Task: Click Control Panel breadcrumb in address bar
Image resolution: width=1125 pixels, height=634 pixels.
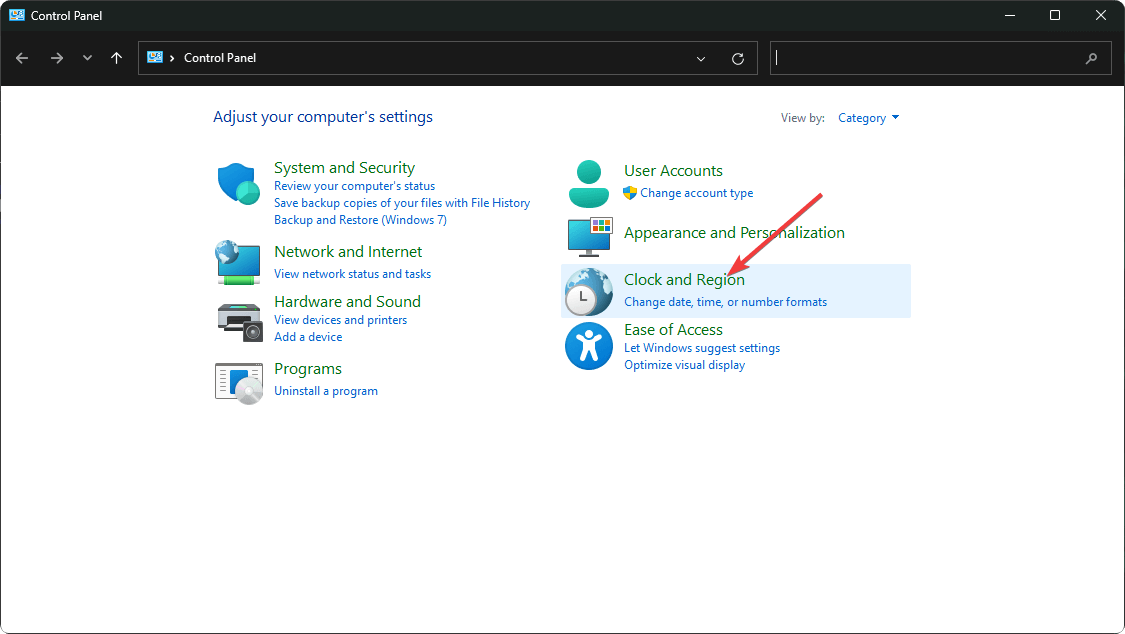Action: click(x=220, y=58)
